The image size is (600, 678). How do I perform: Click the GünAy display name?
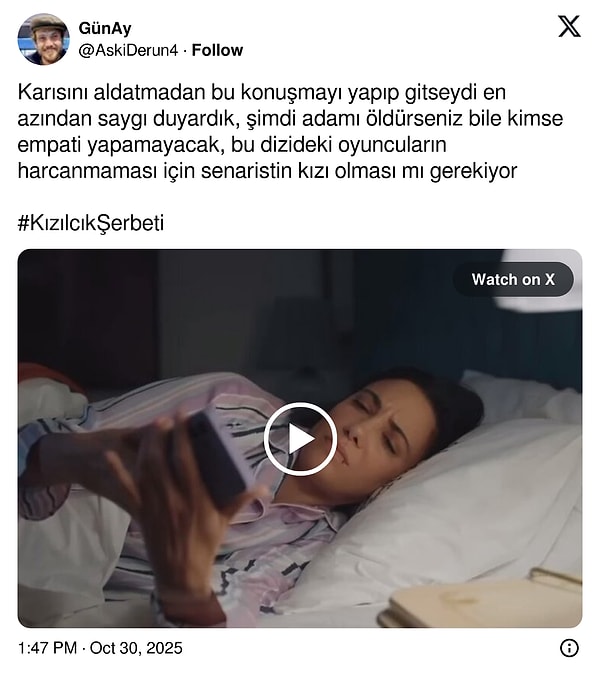click(x=105, y=29)
